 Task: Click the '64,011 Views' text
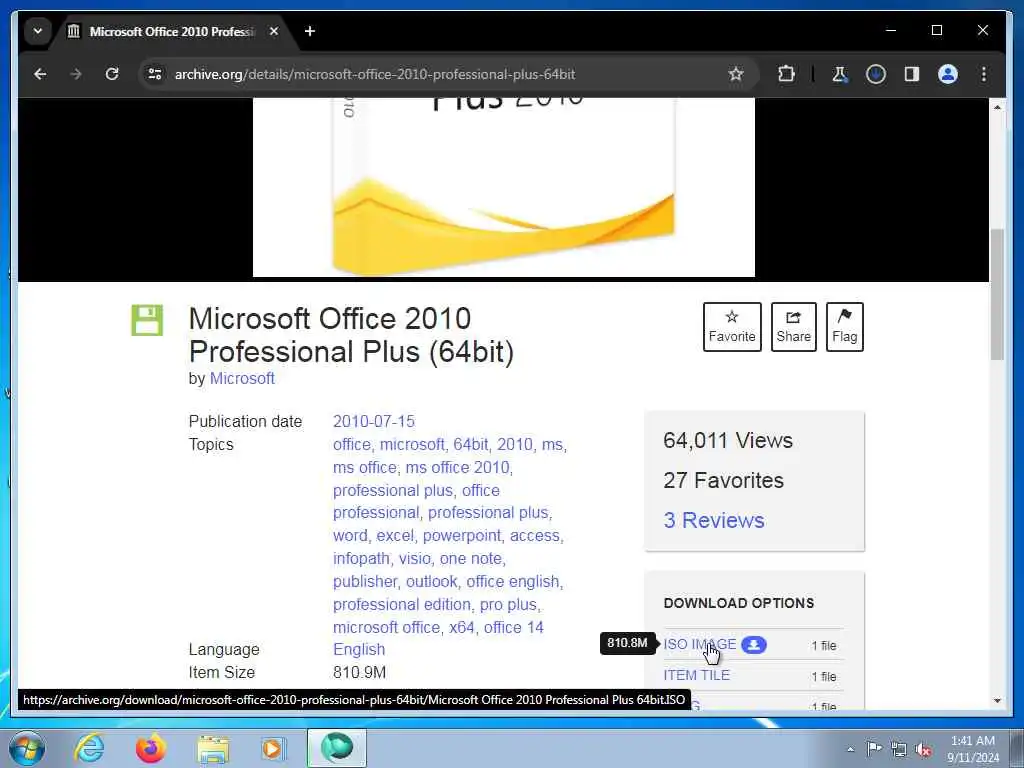728,441
